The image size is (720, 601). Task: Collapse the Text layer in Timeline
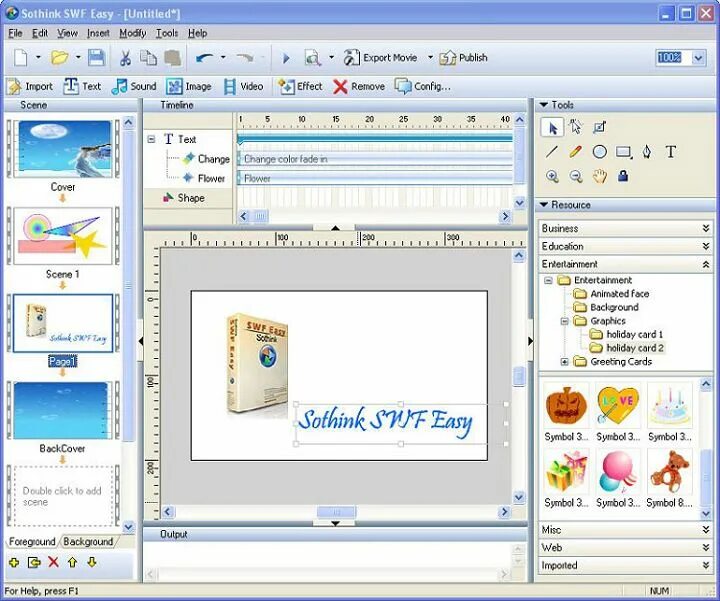[x=151, y=139]
